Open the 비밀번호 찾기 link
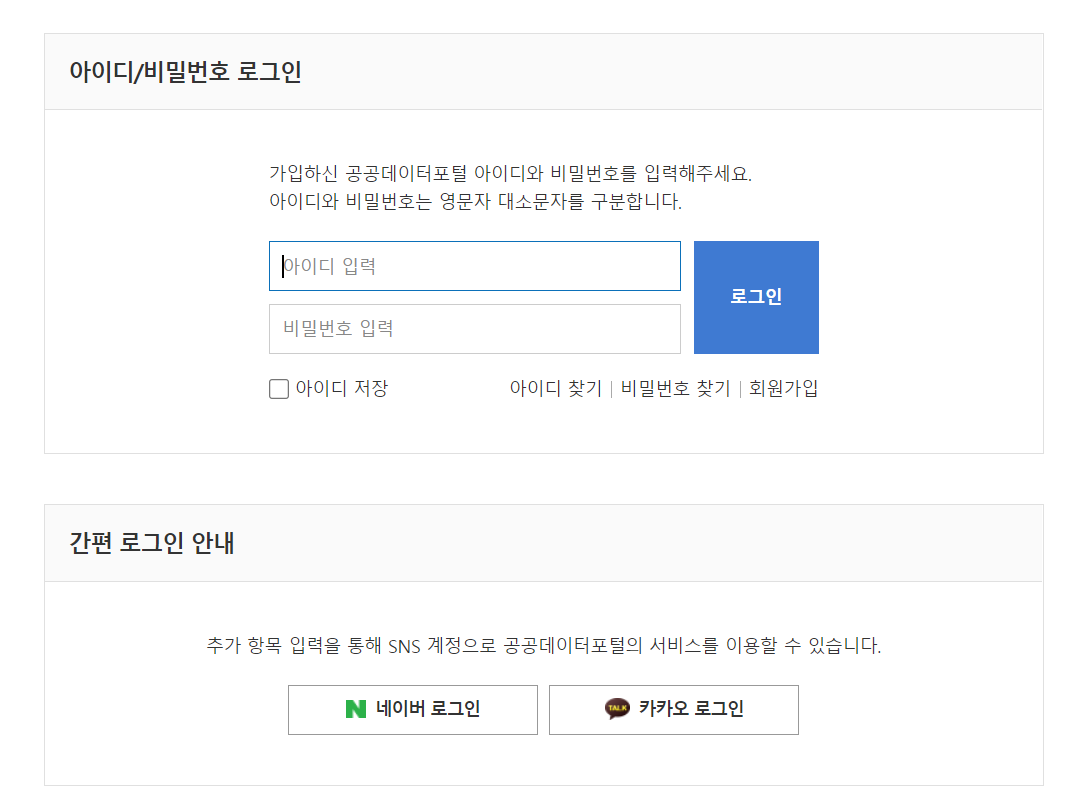Image resolution: width=1070 pixels, height=809 pixels. 675,389
